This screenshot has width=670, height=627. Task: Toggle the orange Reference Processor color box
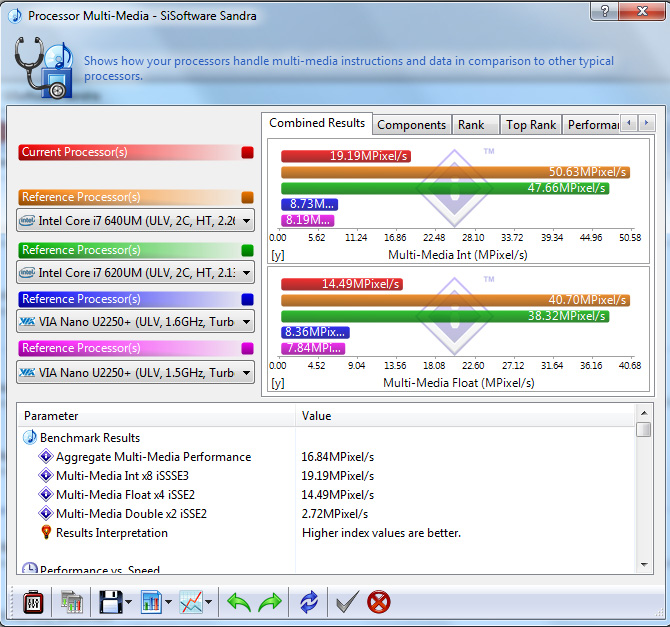247,197
